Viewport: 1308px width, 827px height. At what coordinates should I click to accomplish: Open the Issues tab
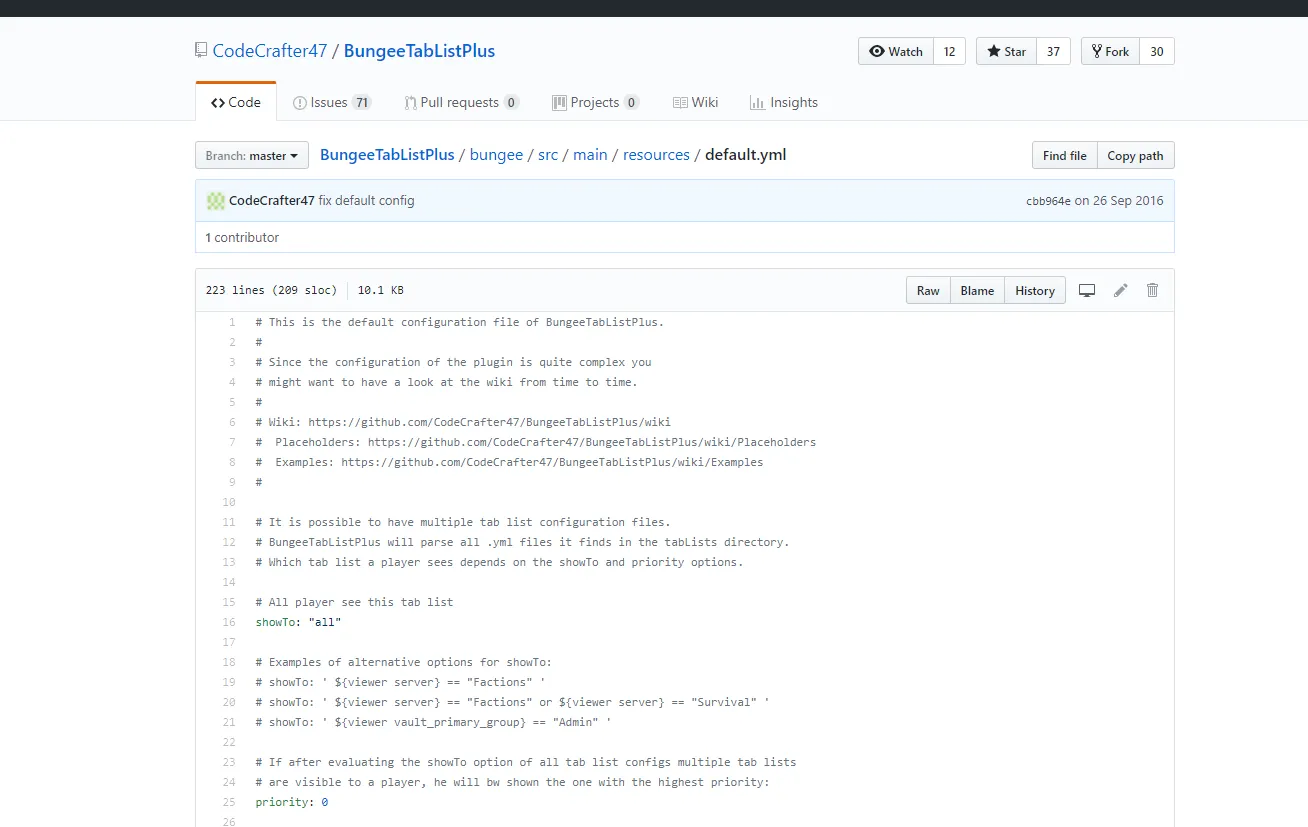tap(332, 102)
